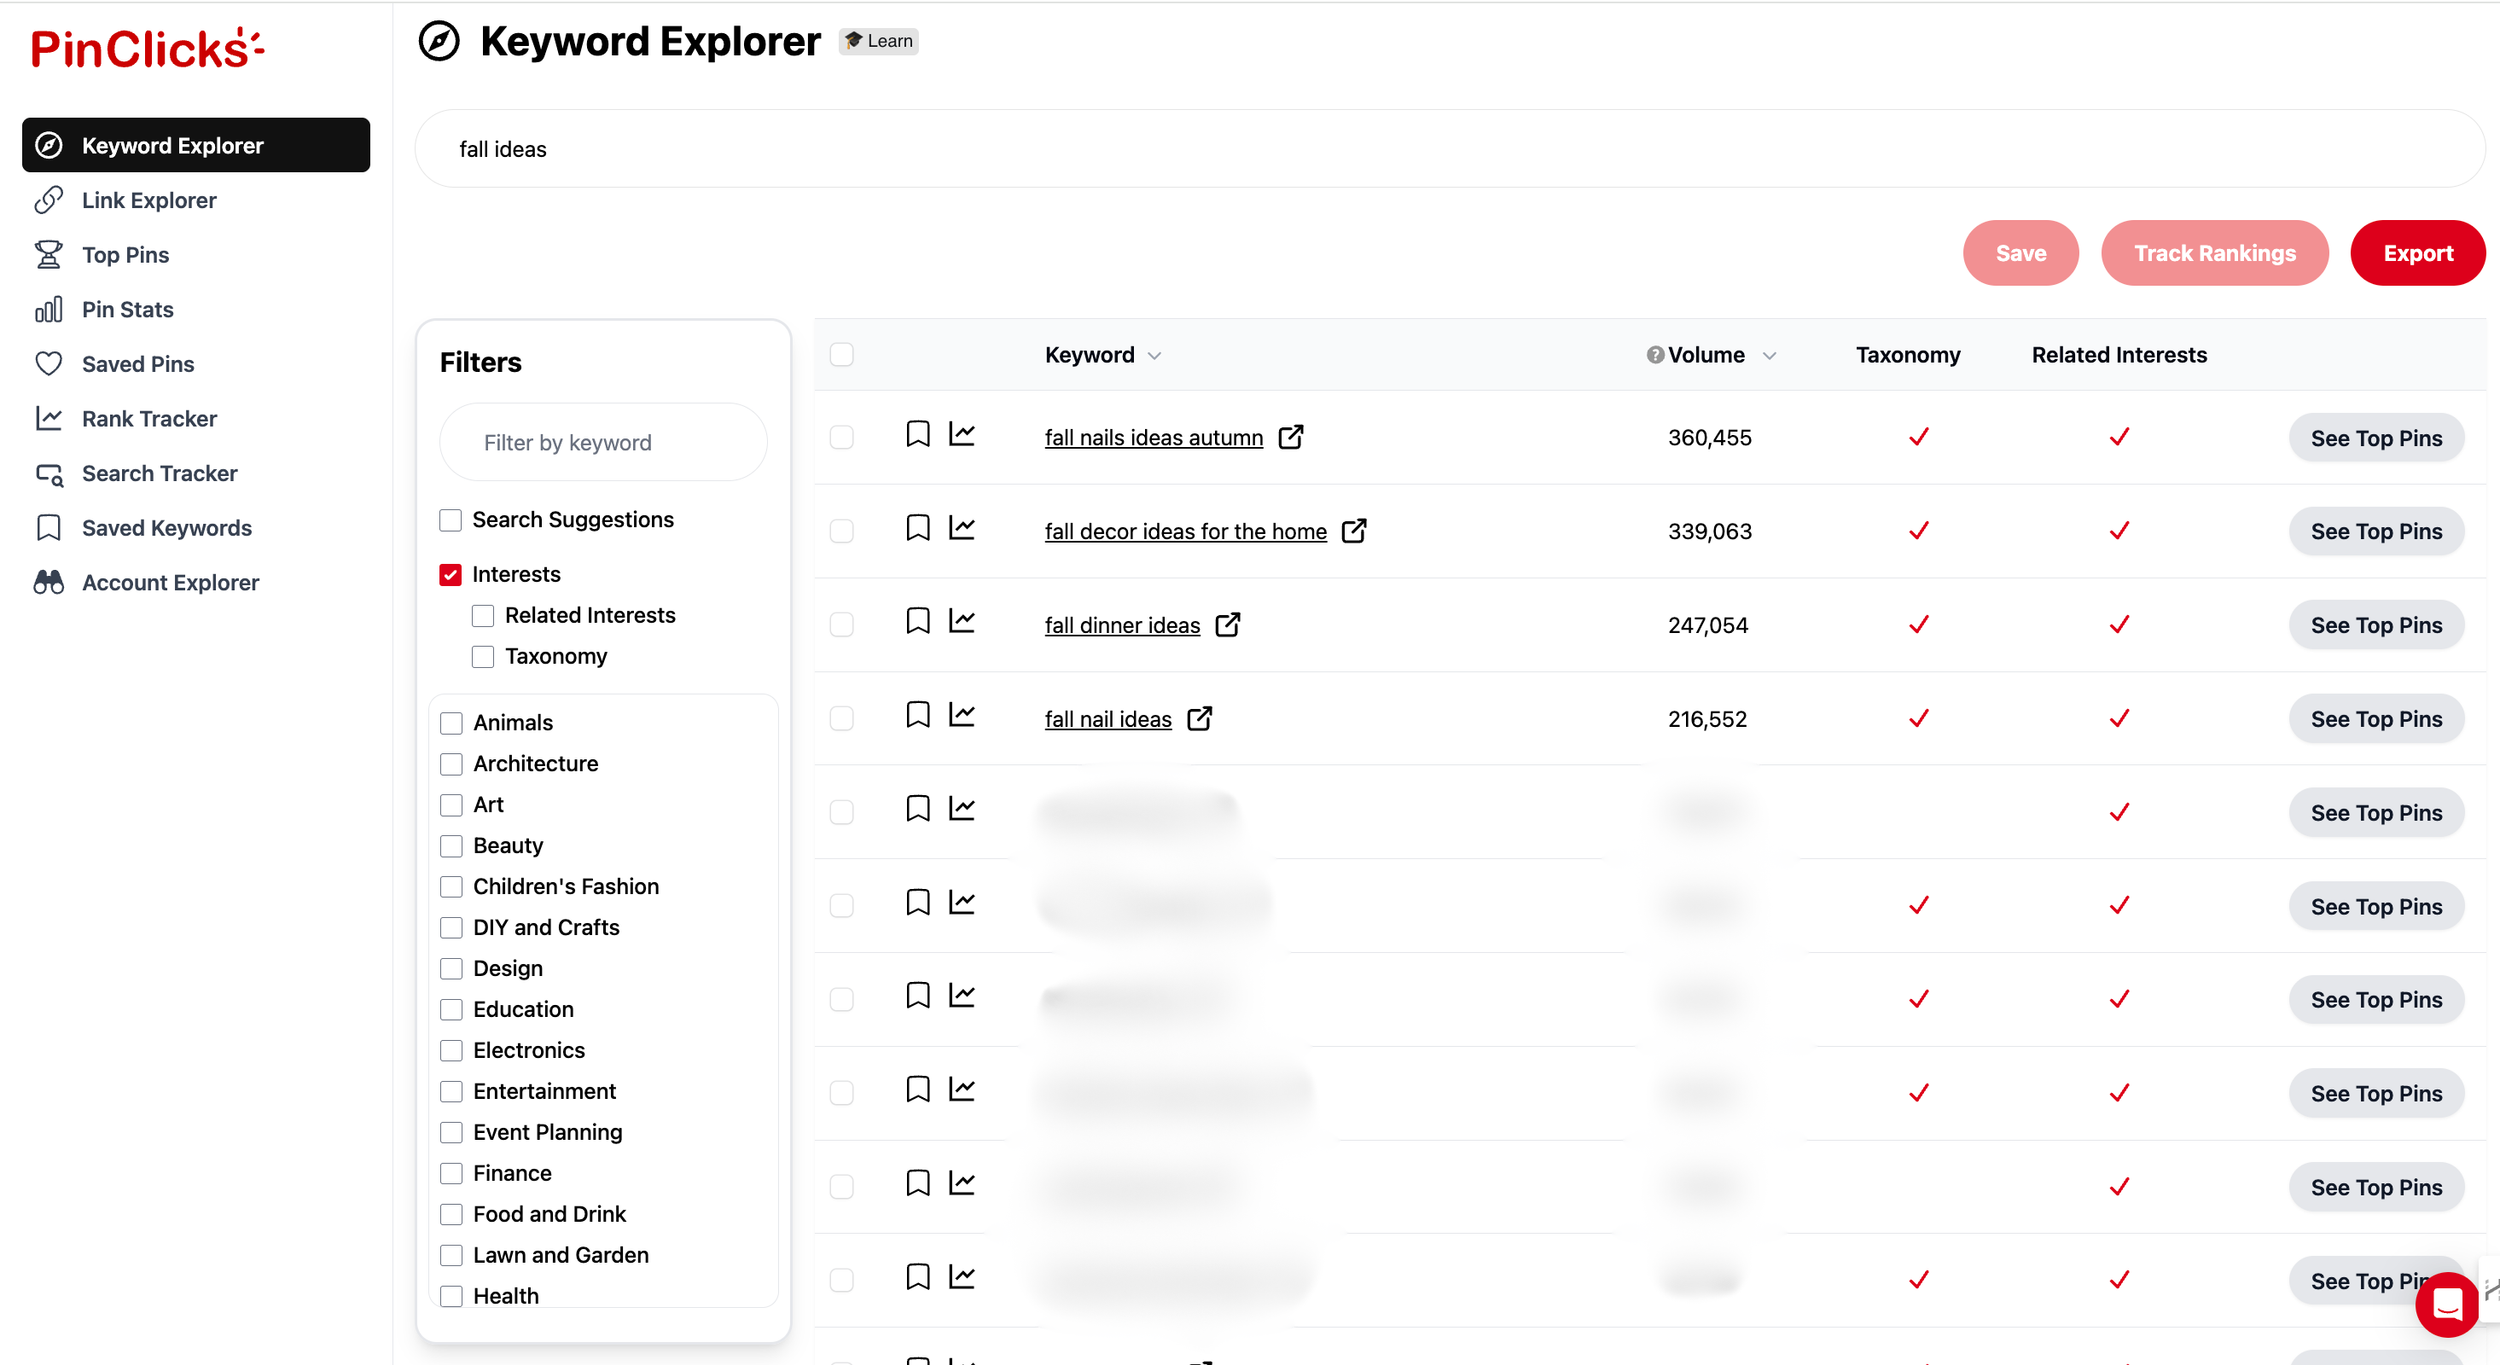Expand the Keyword column sort chevron
Viewport: 2500px width, 1365px height.
pos(1155,356)
